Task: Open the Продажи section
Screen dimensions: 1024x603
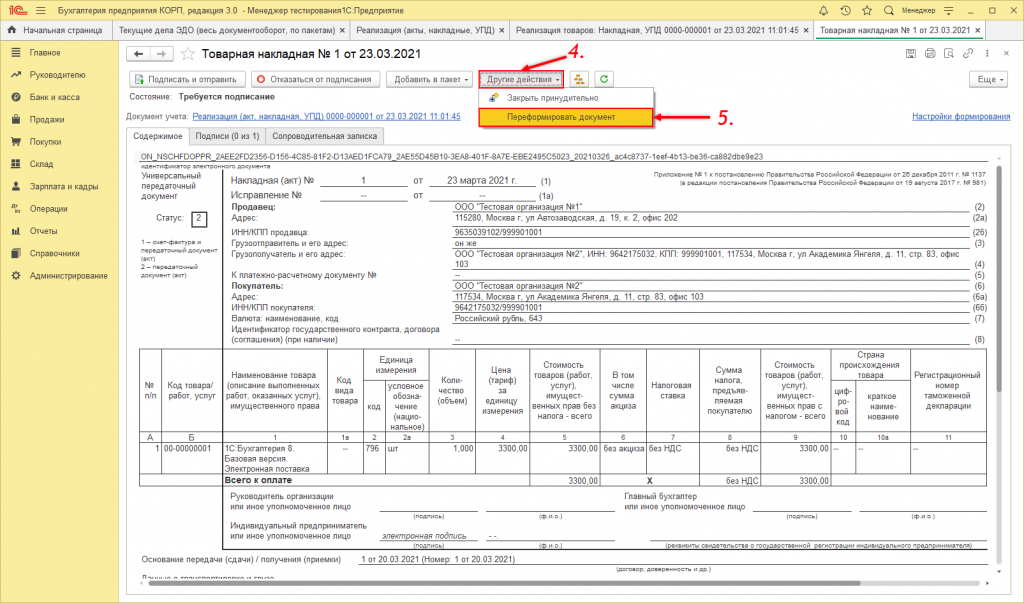Action: pos(47,120)
